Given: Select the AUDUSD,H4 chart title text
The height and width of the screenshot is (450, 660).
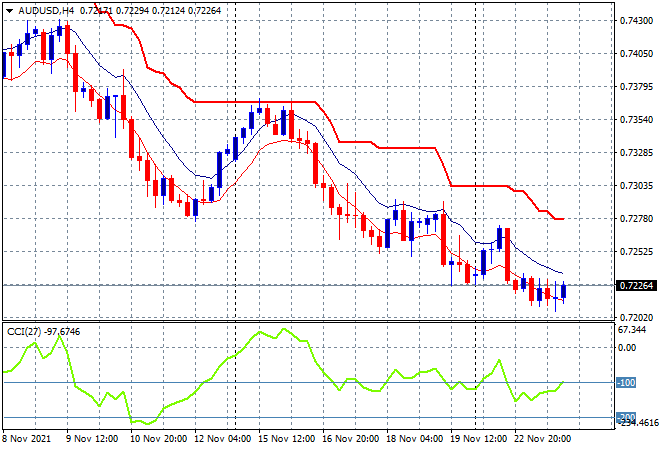Looking at the screenshot, I should (x=46, y=11).
